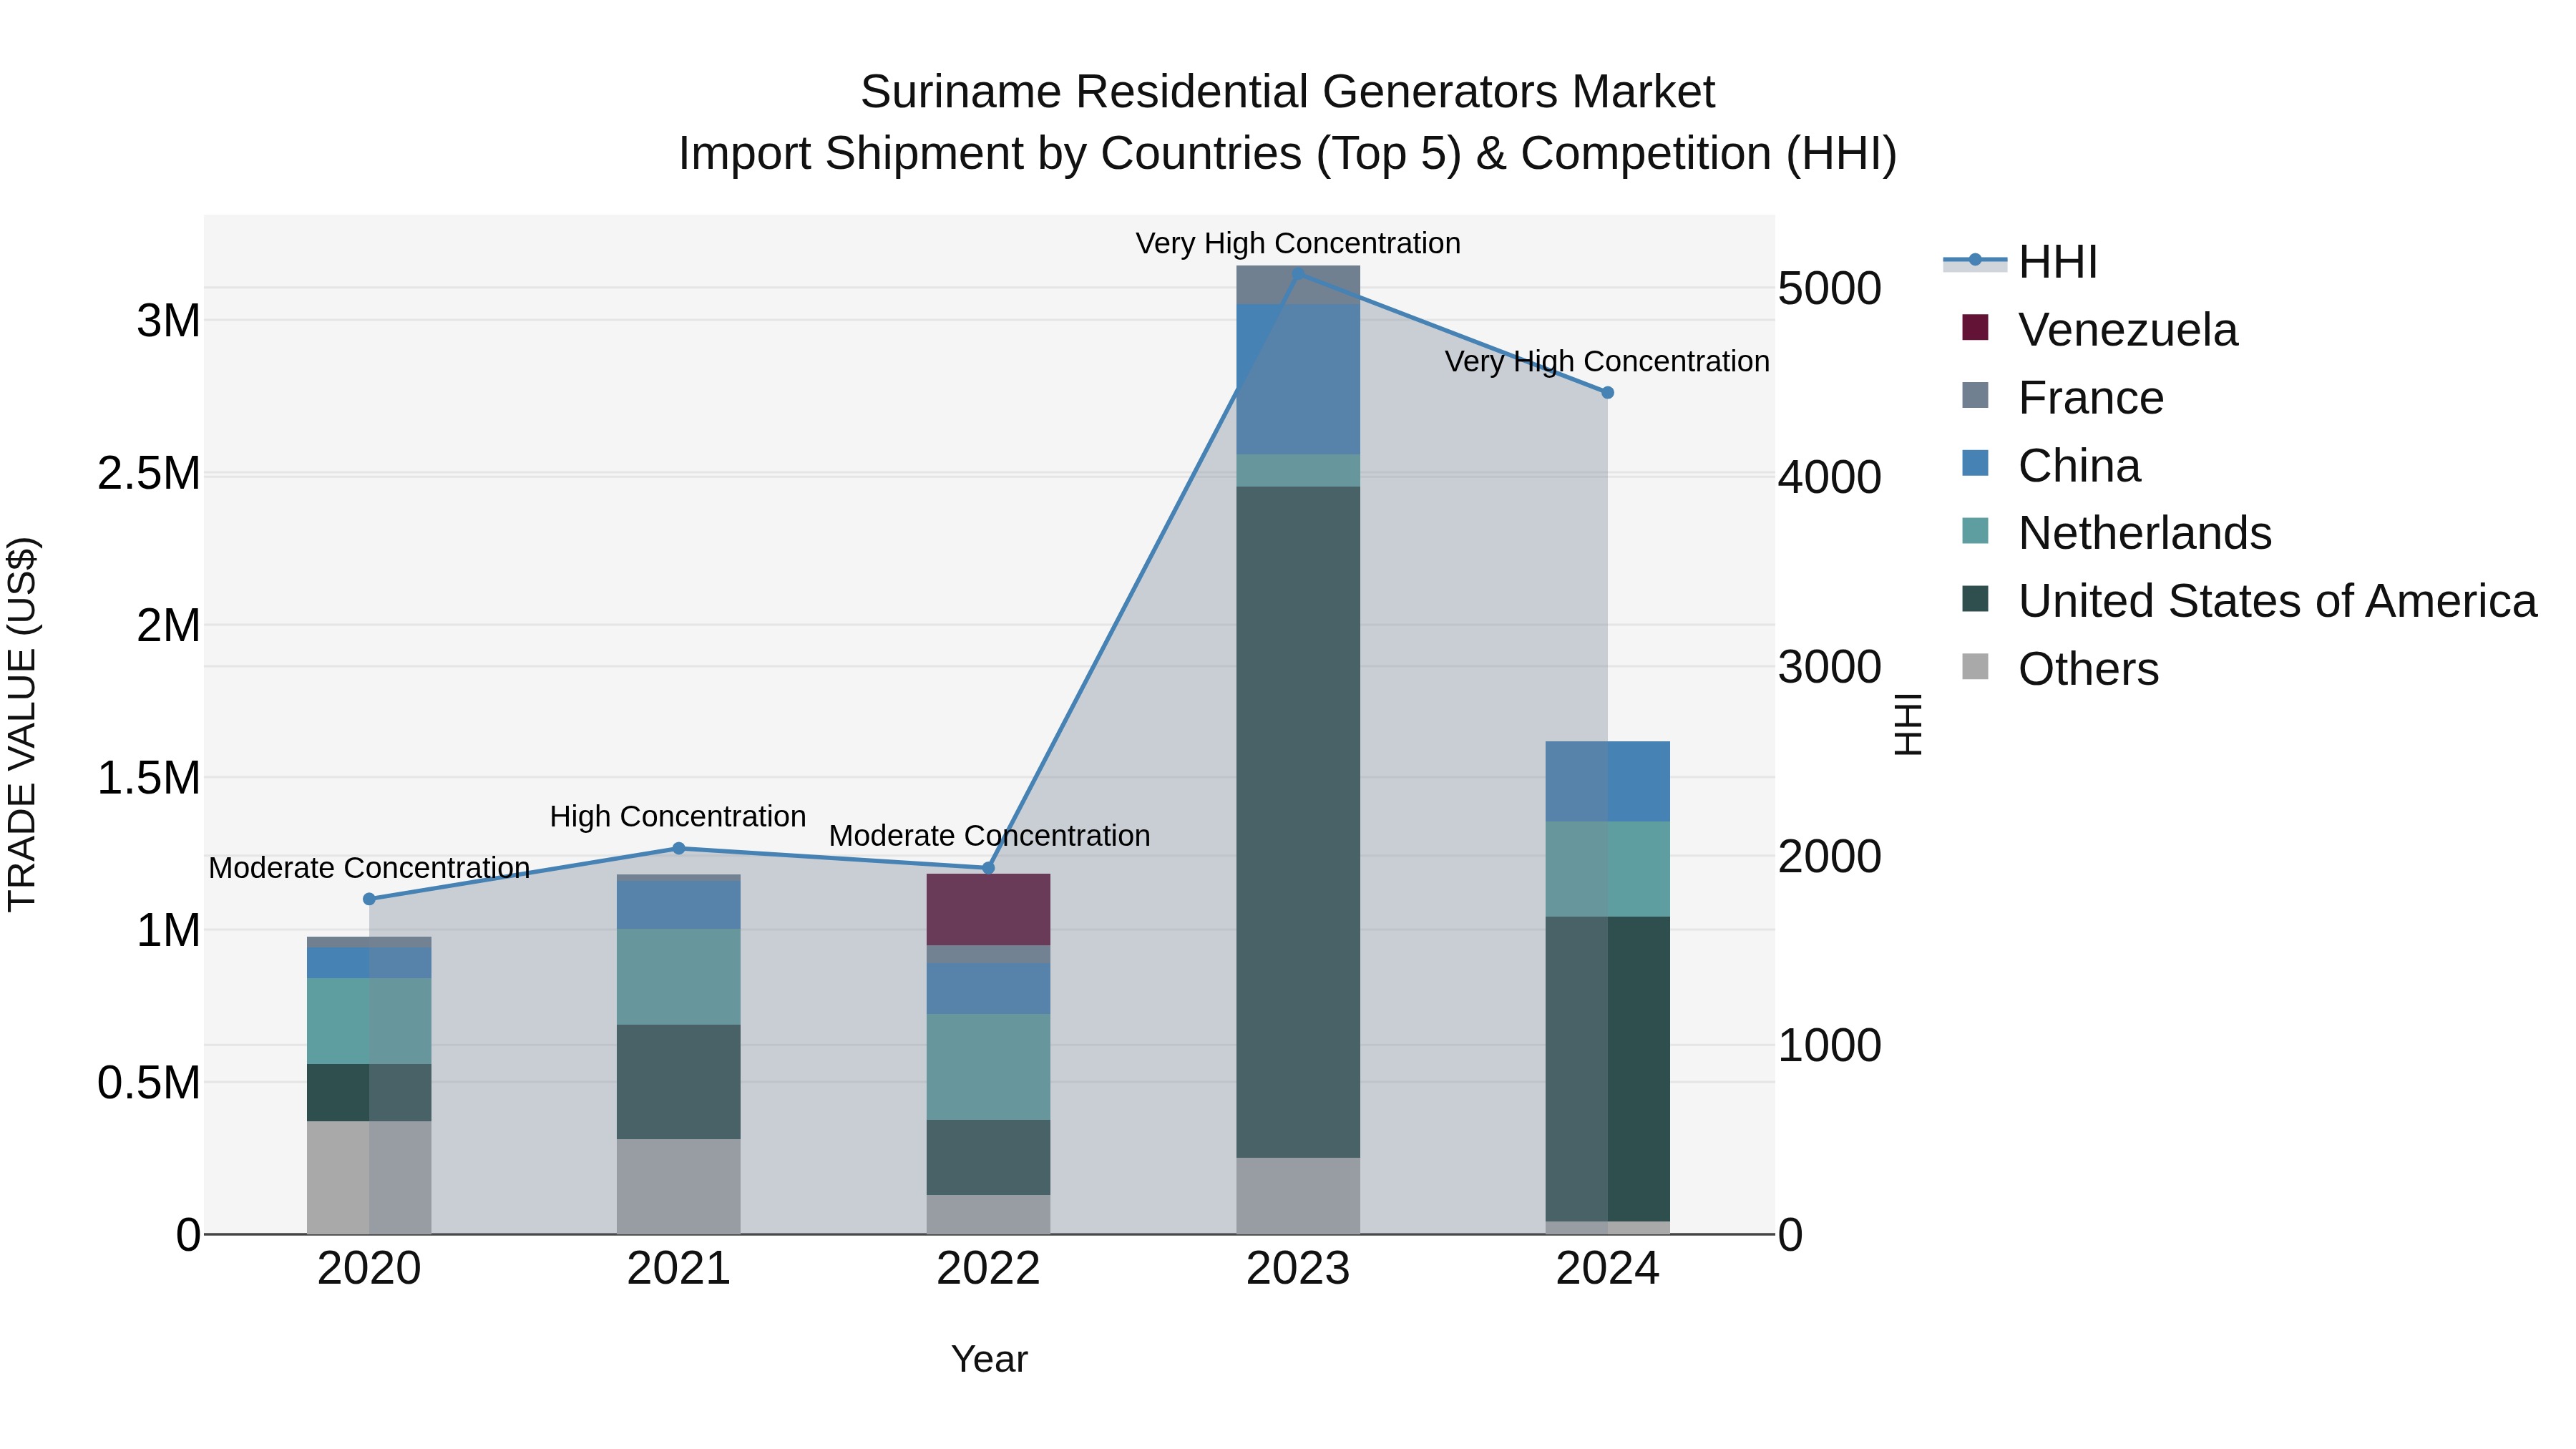Click the 2021 x-axis tick label

tap(679, 1269)
